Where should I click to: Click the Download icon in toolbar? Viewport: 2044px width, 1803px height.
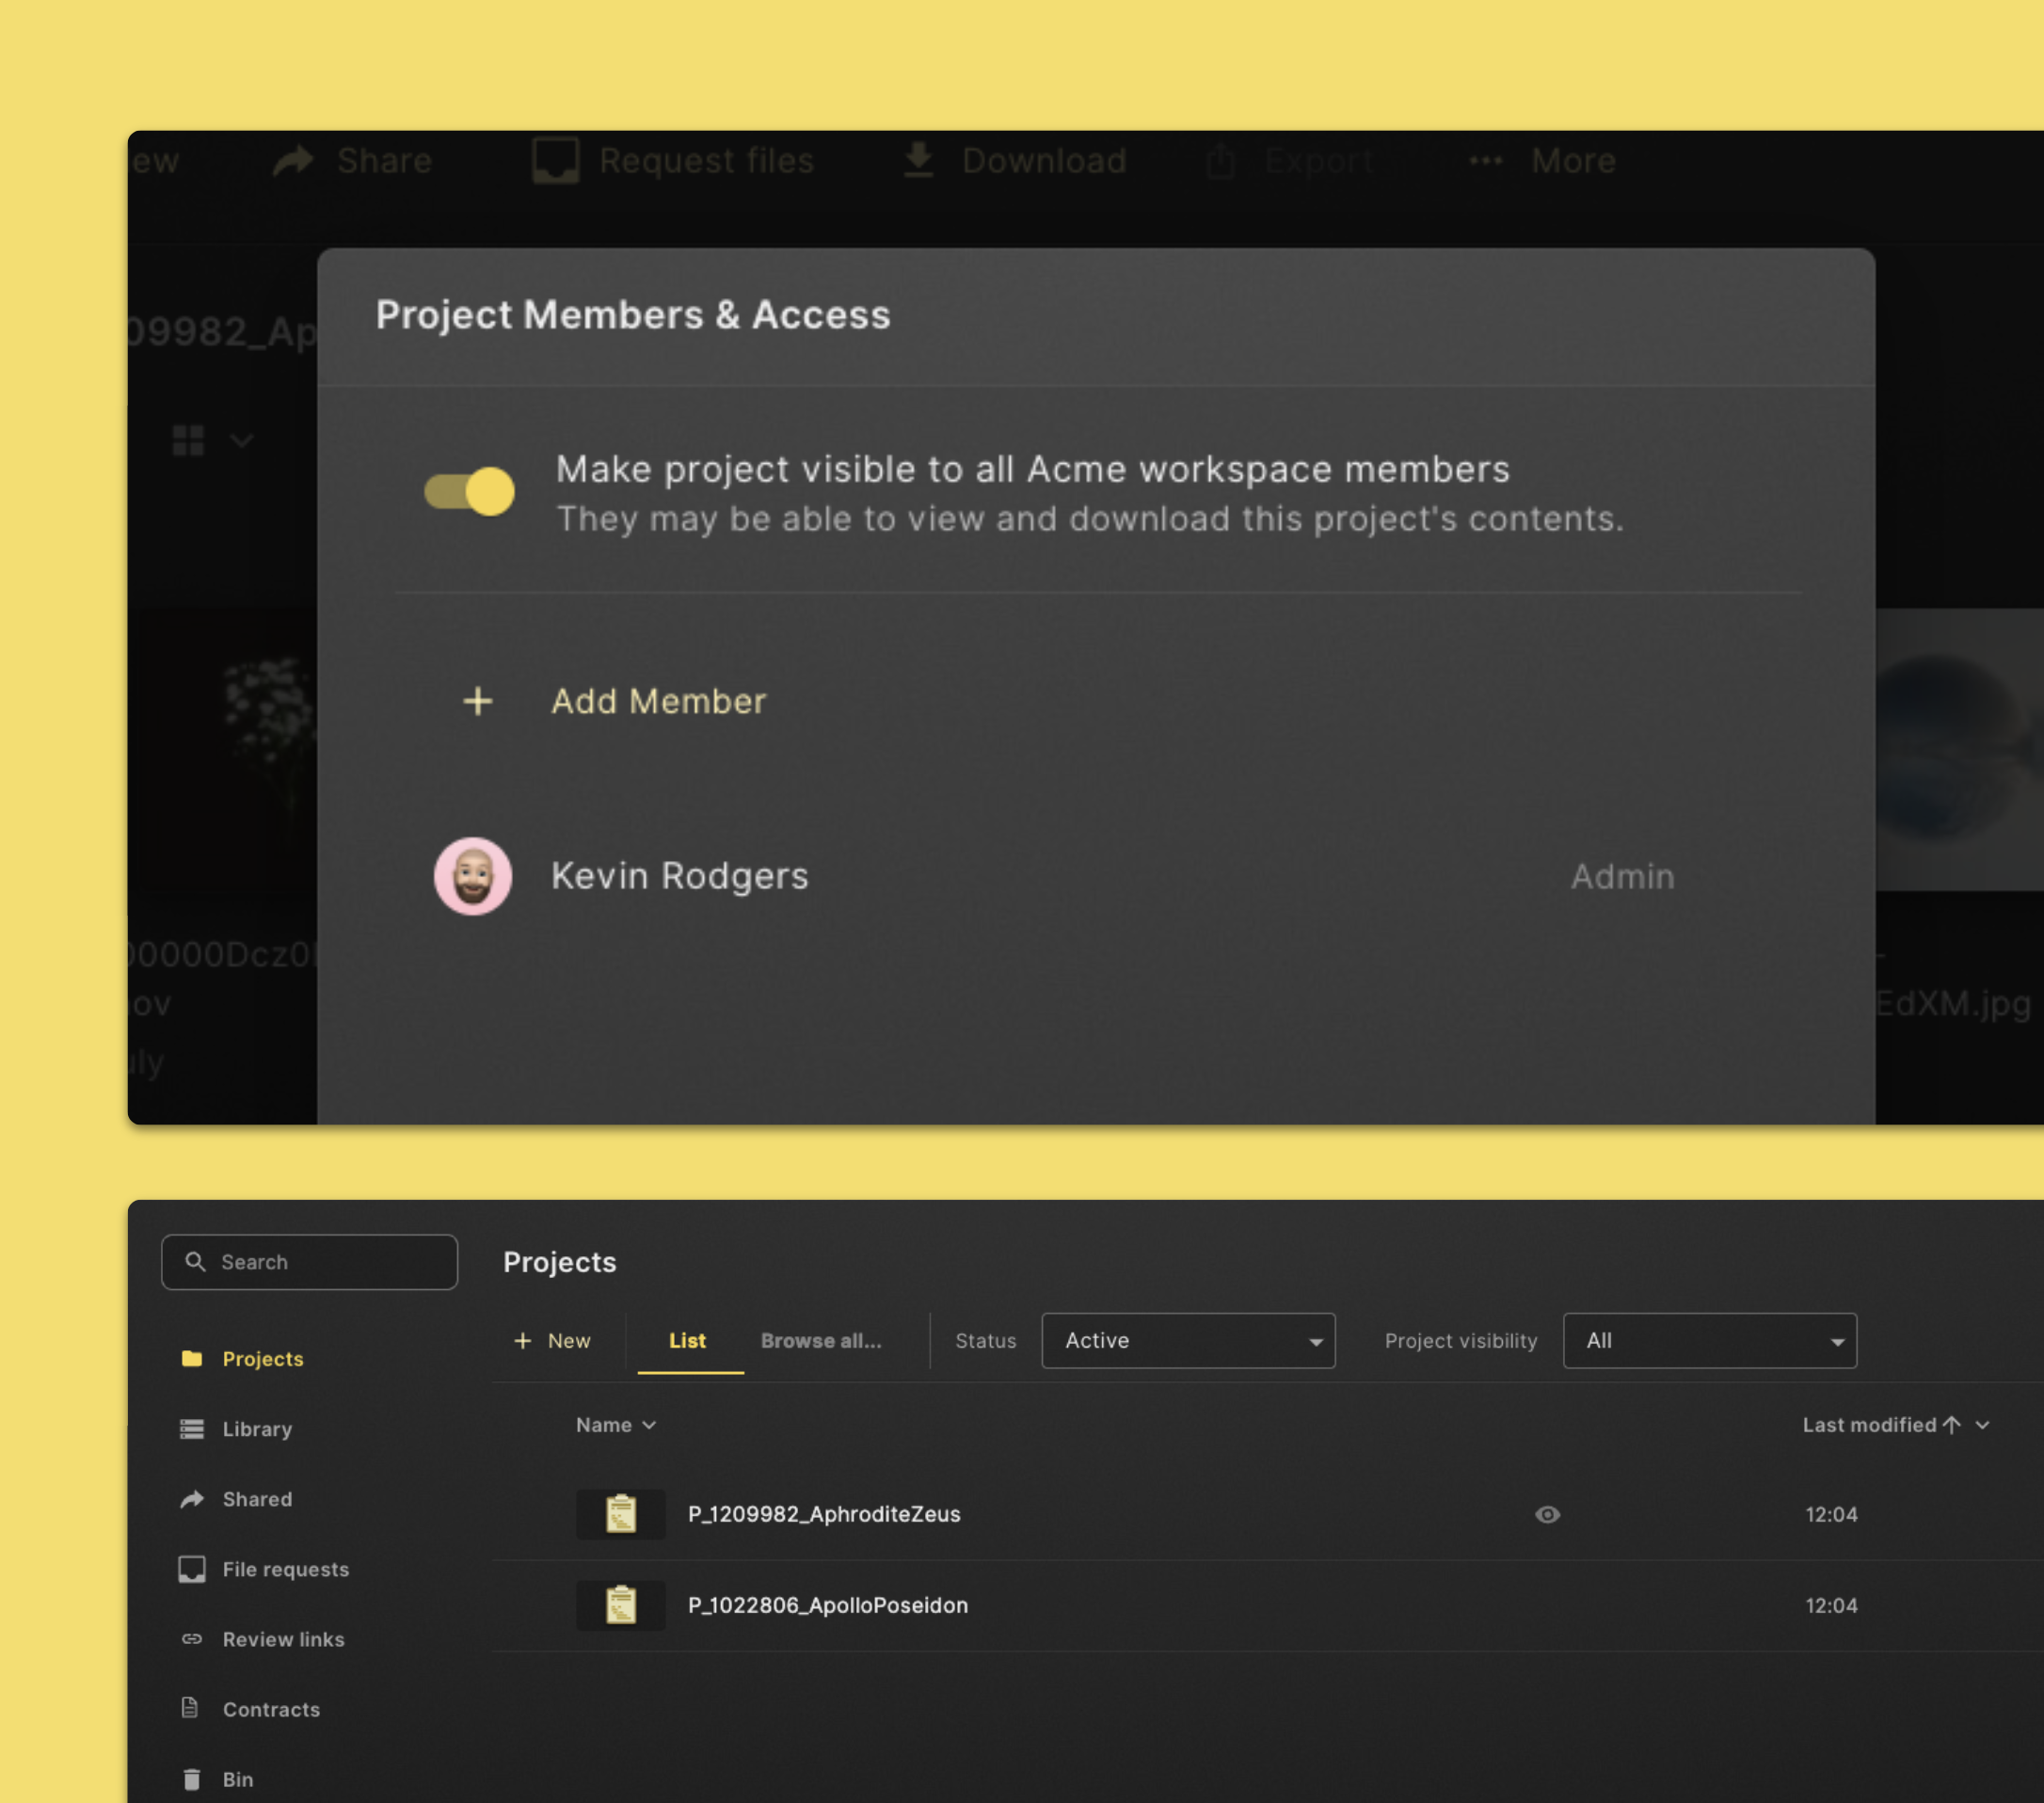[x=919, y=161]
